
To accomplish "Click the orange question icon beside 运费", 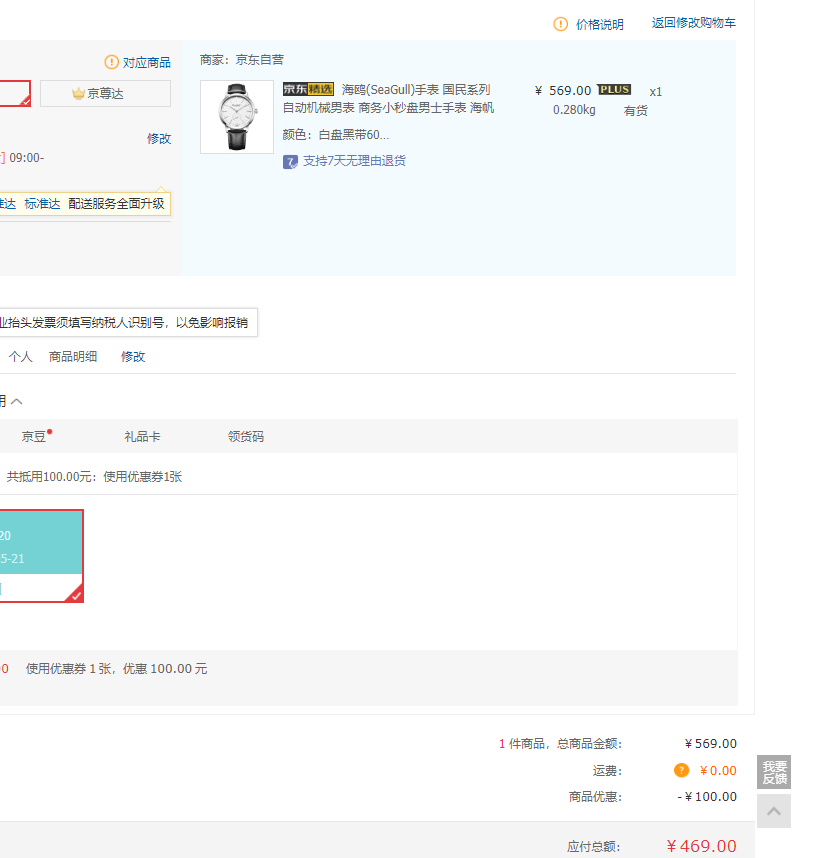I will 681,770.
